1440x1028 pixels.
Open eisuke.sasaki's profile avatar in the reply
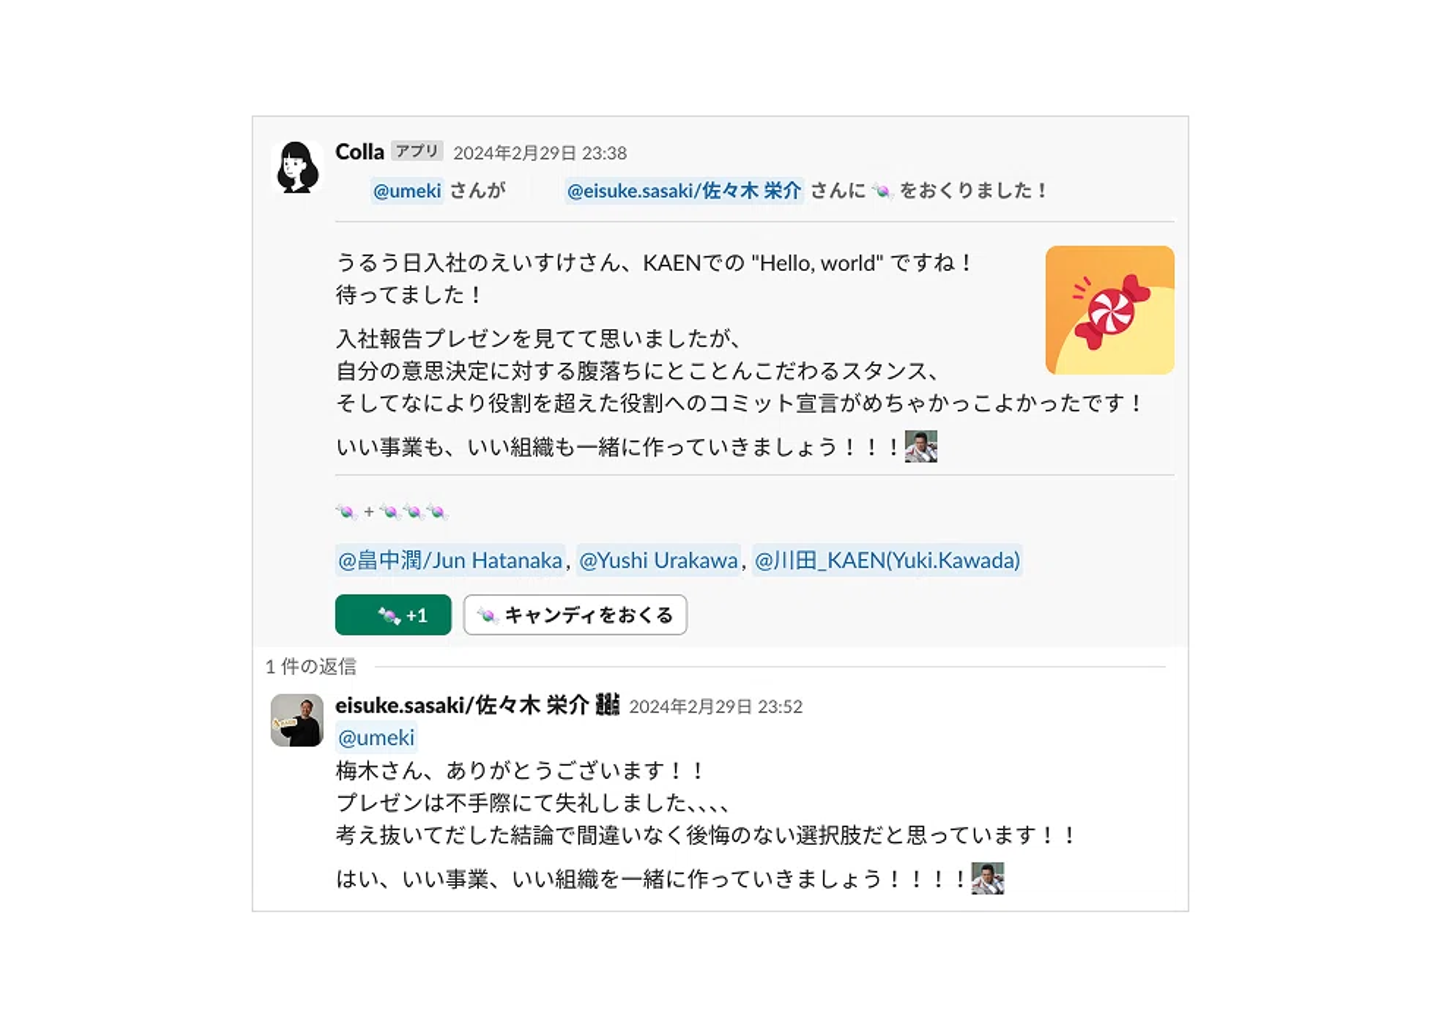pyautogui.click(x=297, y=720)
